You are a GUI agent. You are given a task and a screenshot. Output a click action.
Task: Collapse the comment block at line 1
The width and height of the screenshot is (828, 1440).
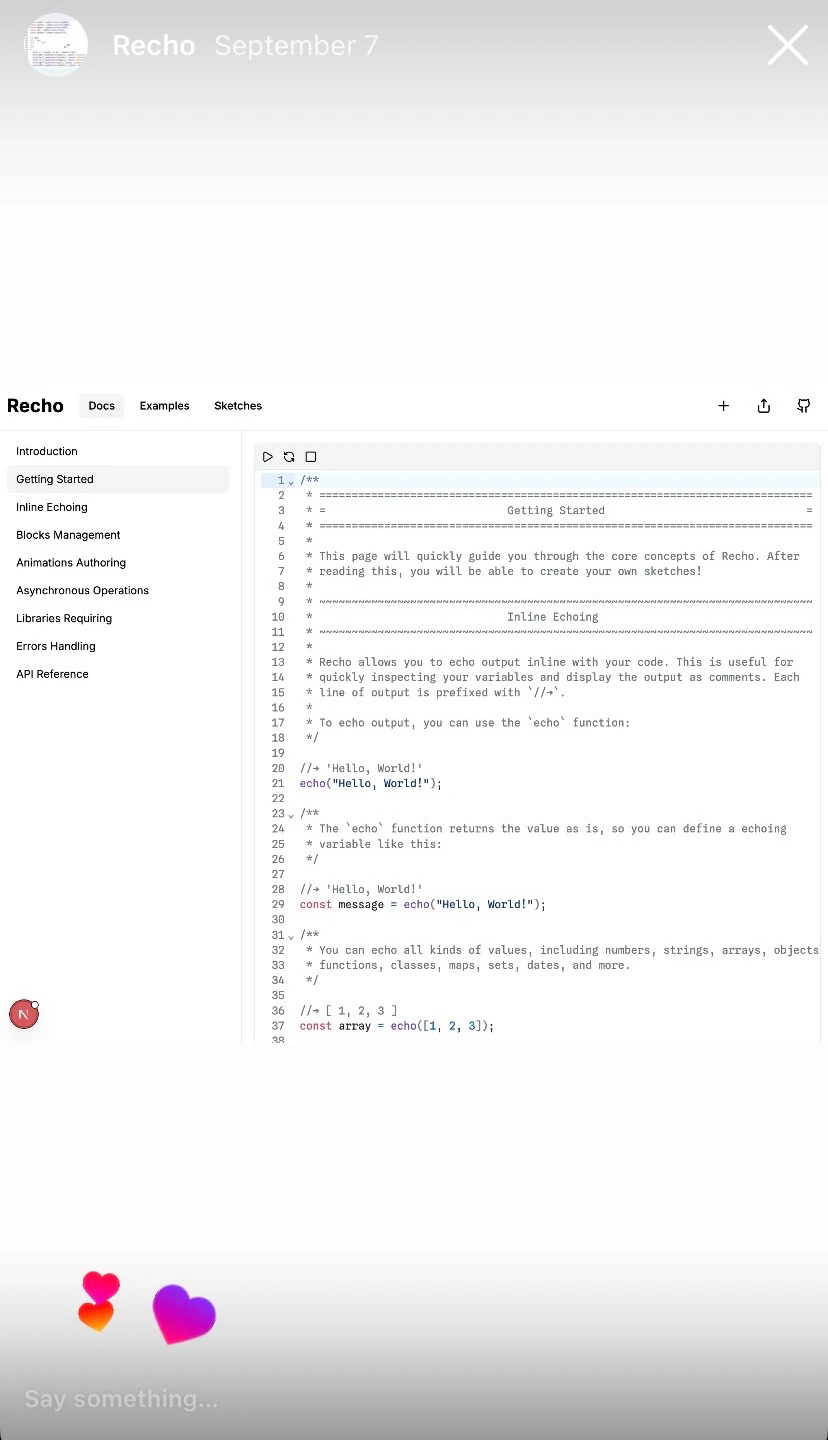click(x=291, y=482)
